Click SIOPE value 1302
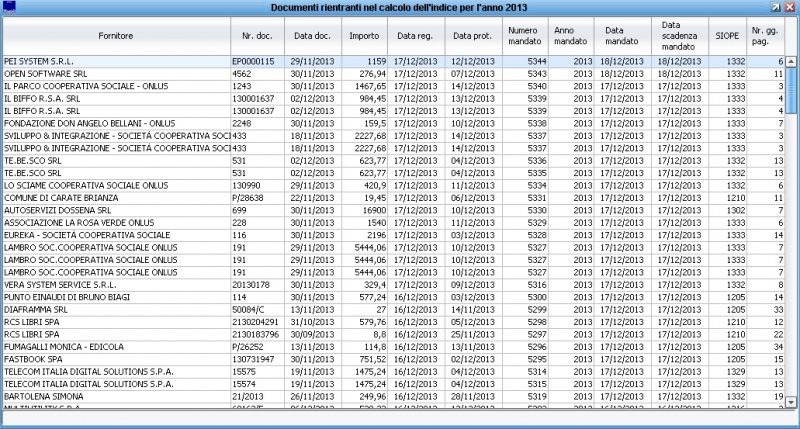Viewport: 800px width, 429px height. coord(736,210)
